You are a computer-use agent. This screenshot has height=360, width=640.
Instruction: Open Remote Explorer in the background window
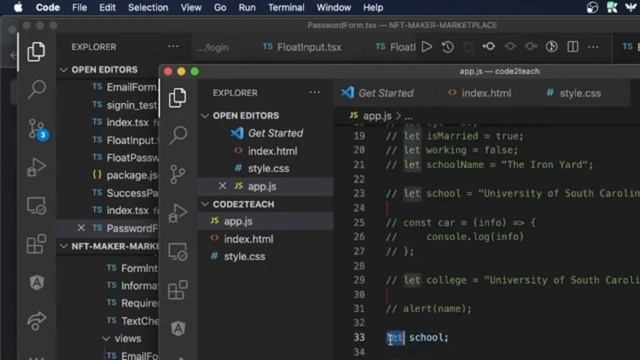click(36, 206)
